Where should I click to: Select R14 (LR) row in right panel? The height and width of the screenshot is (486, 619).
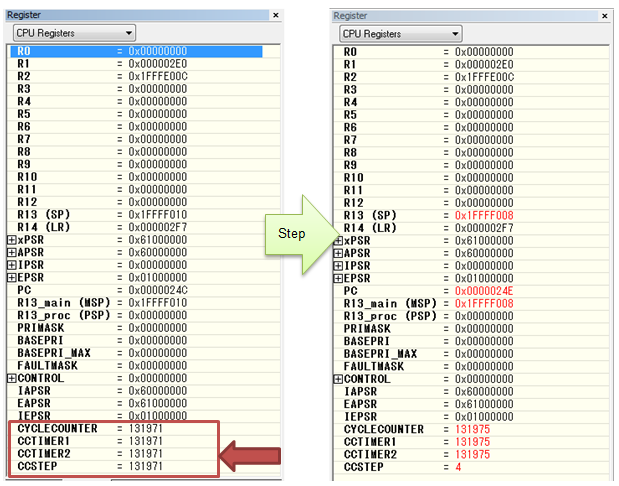(471, 228)
